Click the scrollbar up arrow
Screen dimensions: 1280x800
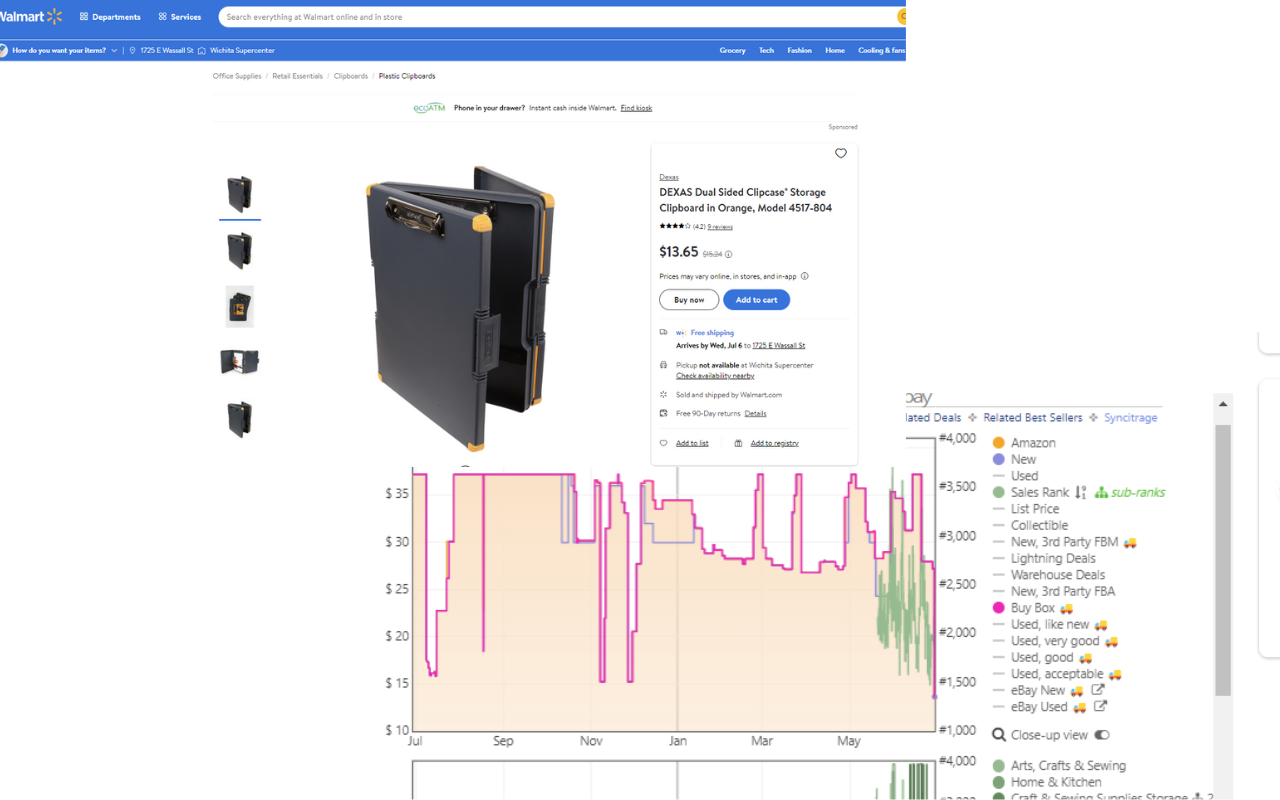tap(1223, 404)
